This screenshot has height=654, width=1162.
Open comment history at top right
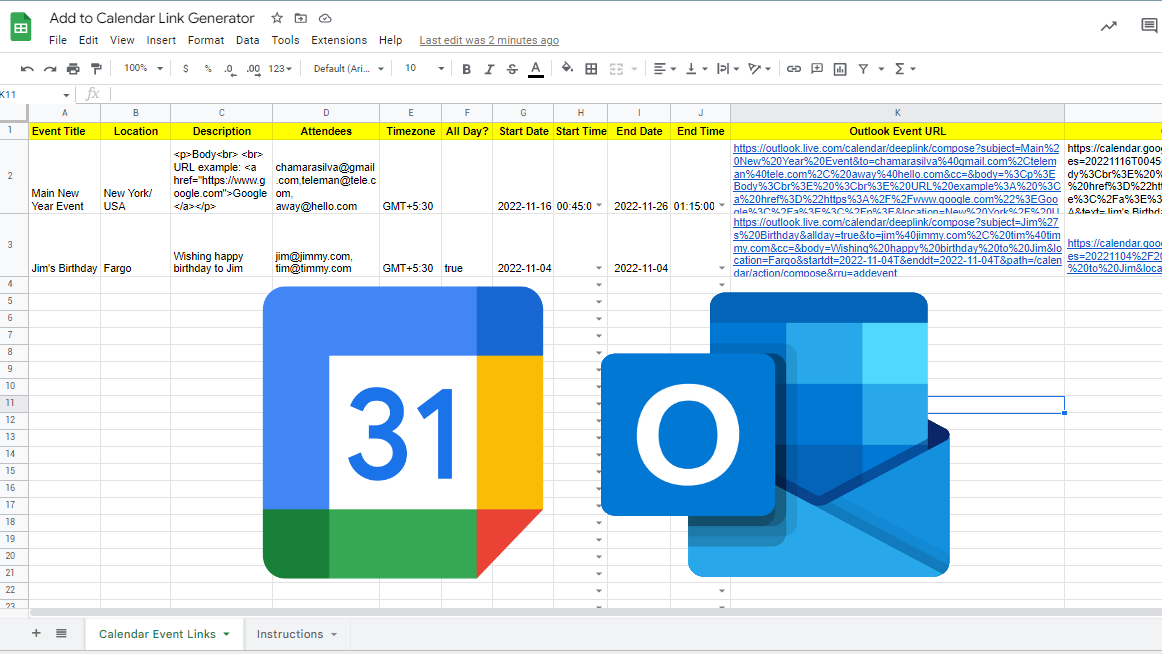coord(1149,27)
